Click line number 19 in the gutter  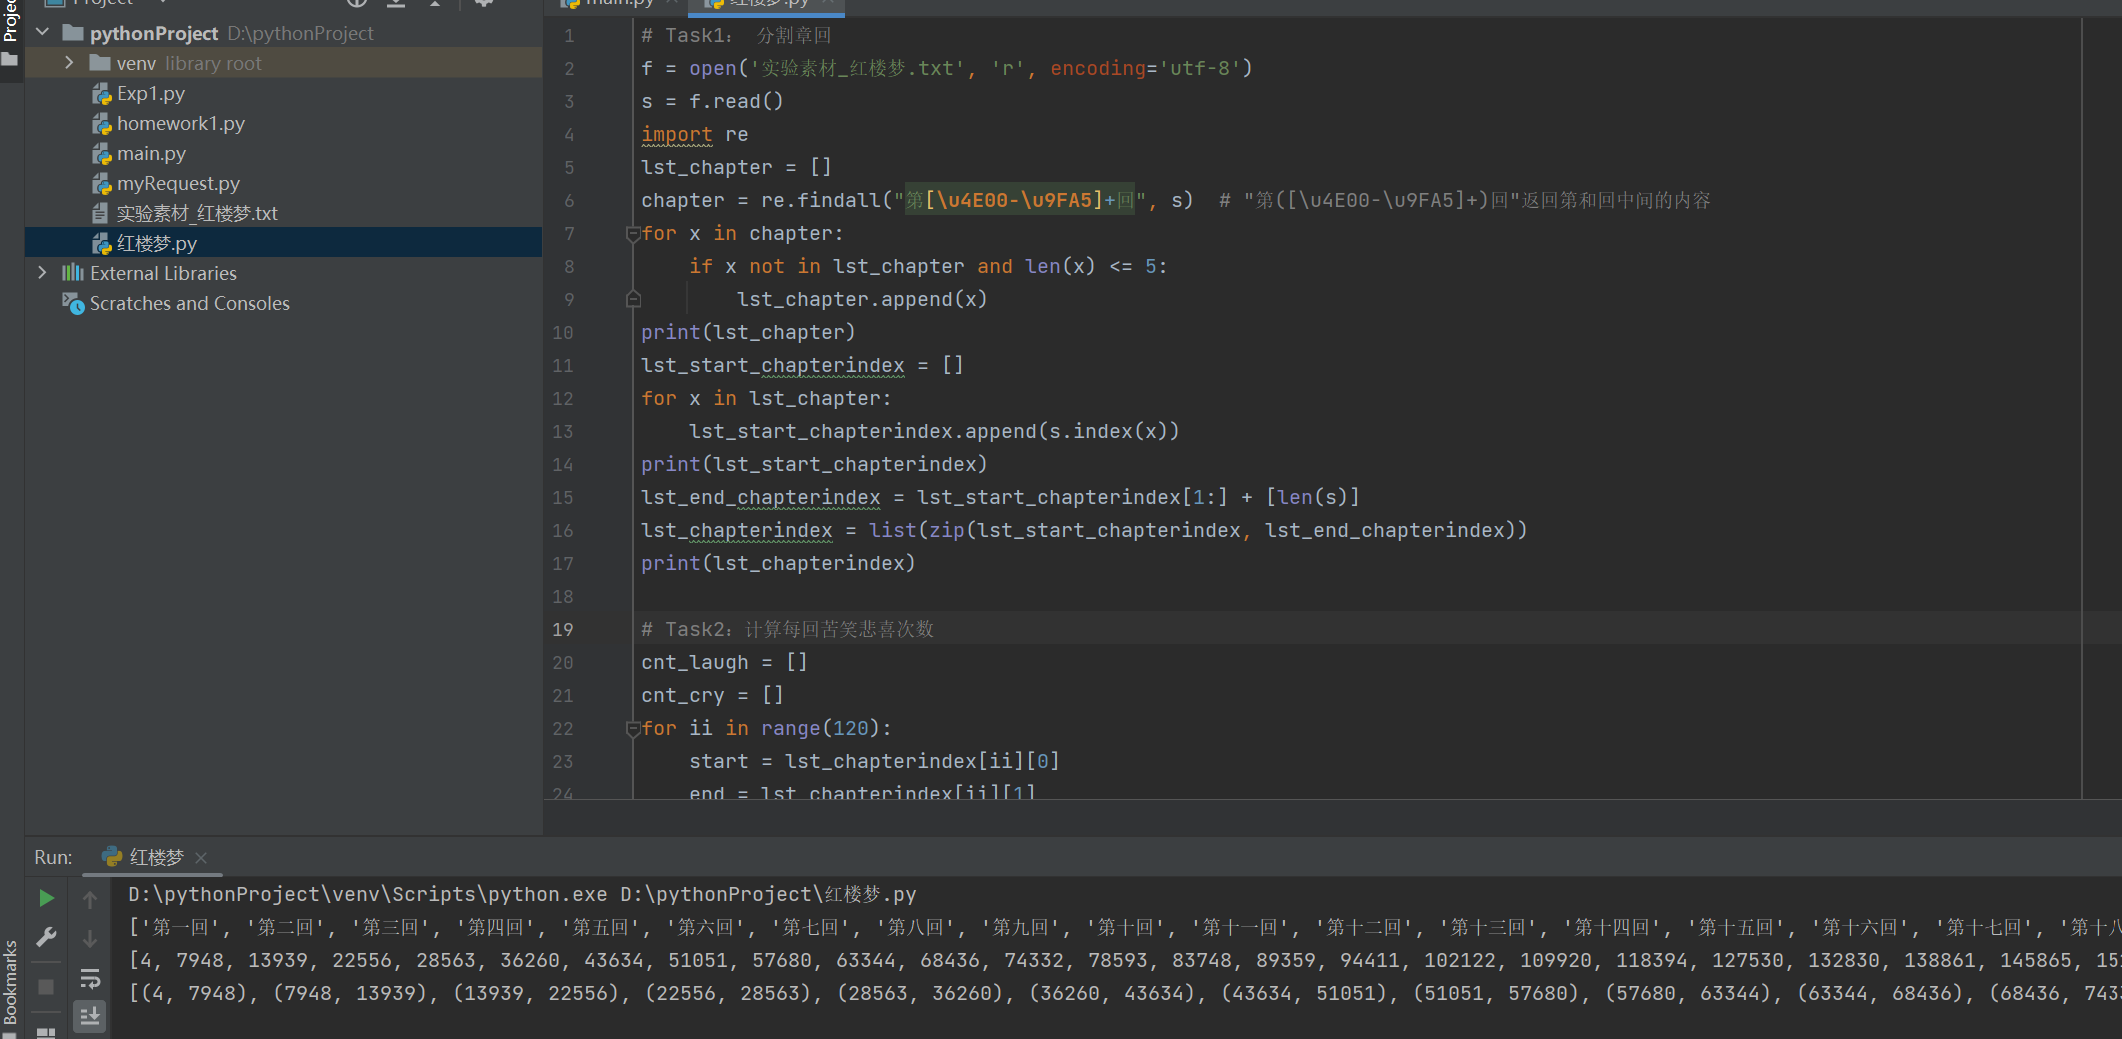click(x=563, y=629)
